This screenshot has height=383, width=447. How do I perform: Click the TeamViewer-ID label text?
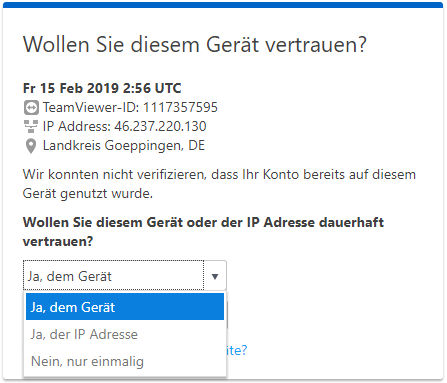pyautogui.click(x=91, y=107)
